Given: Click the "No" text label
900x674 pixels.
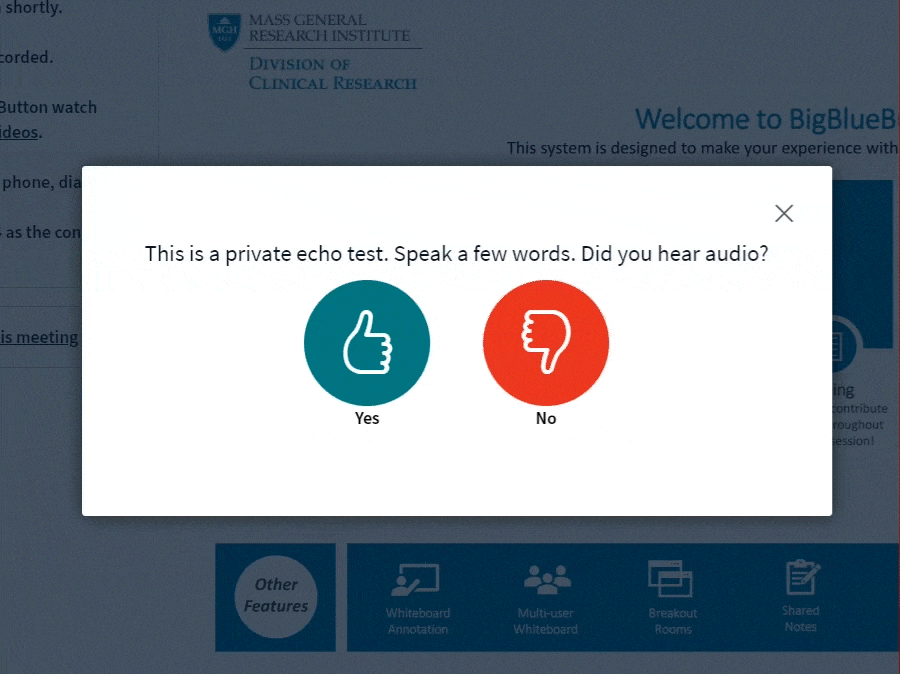Looking at the screenshot, I should click(x=545, y=418).
